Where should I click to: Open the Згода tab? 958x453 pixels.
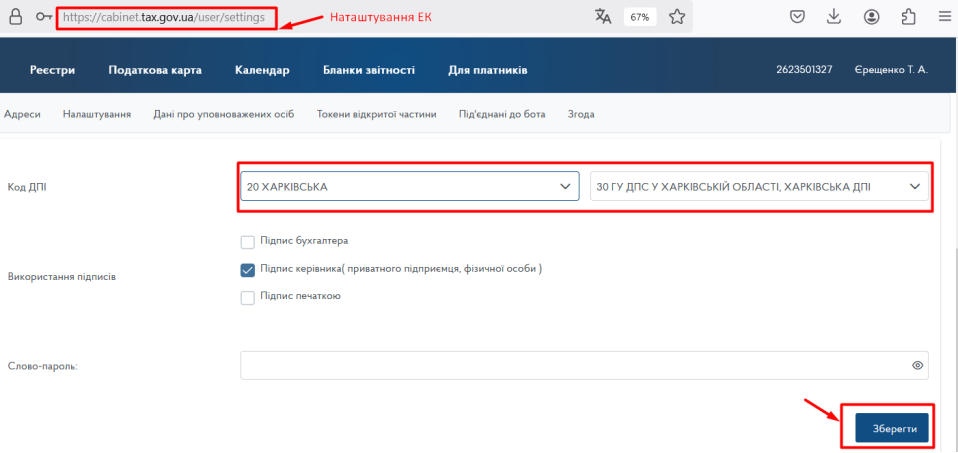[x=581, y=114]
